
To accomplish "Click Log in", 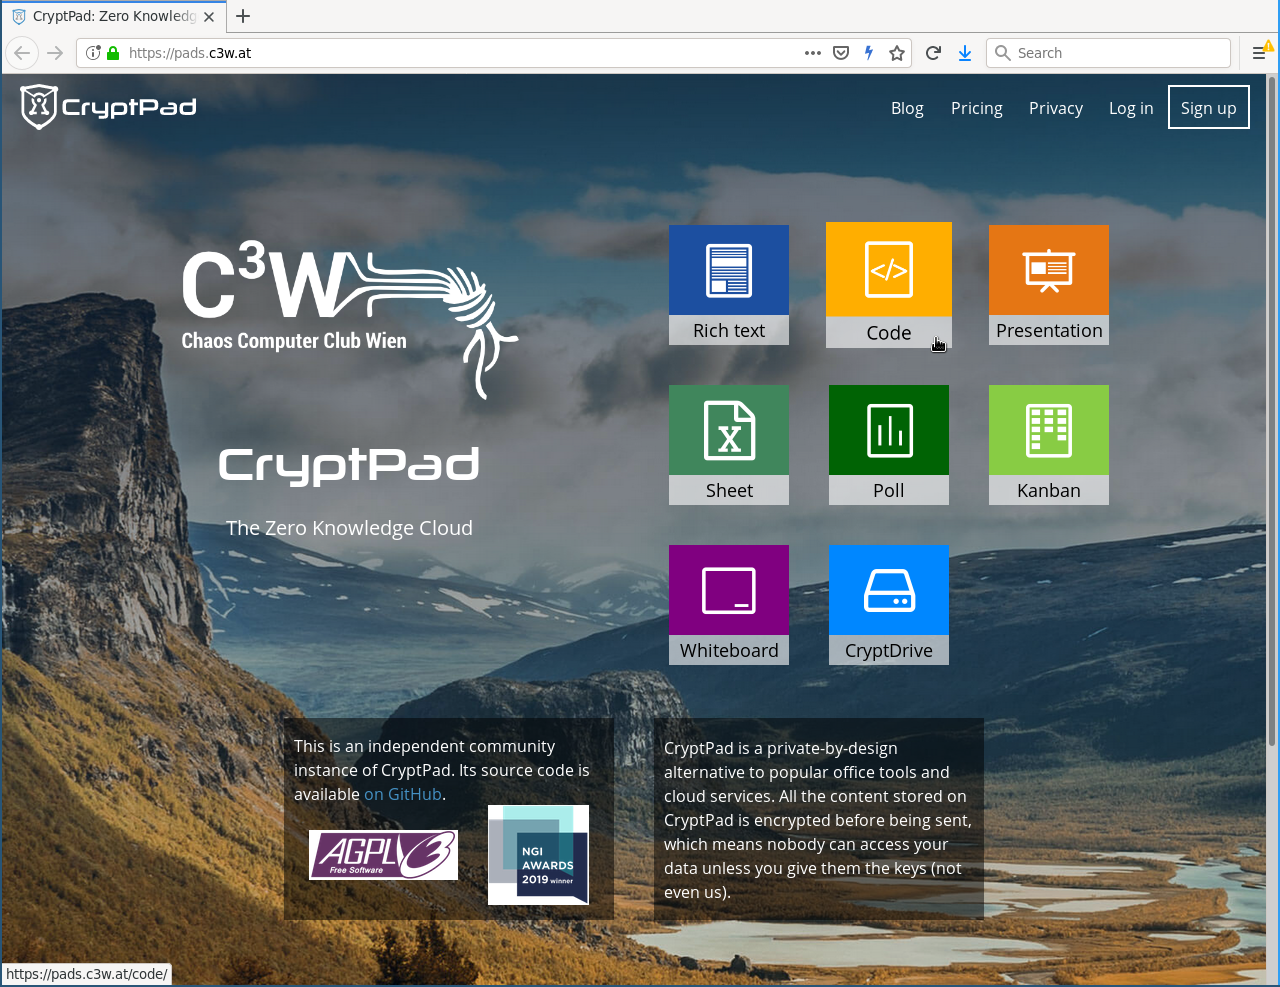I will click(x=1131, y=108).
